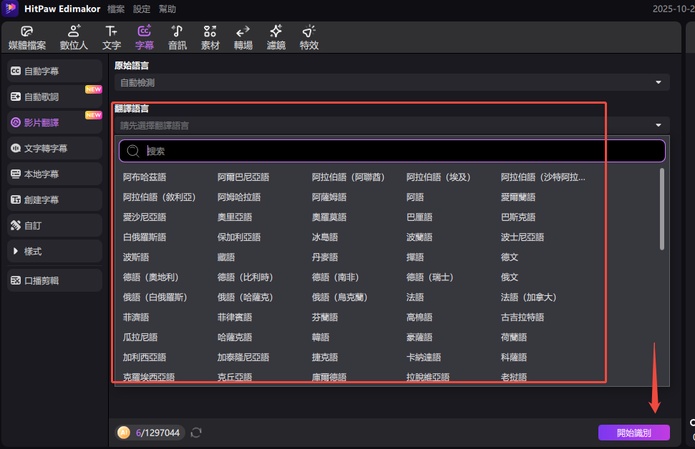
Task: Open the 文字 text tool
Action: (111, 37)
